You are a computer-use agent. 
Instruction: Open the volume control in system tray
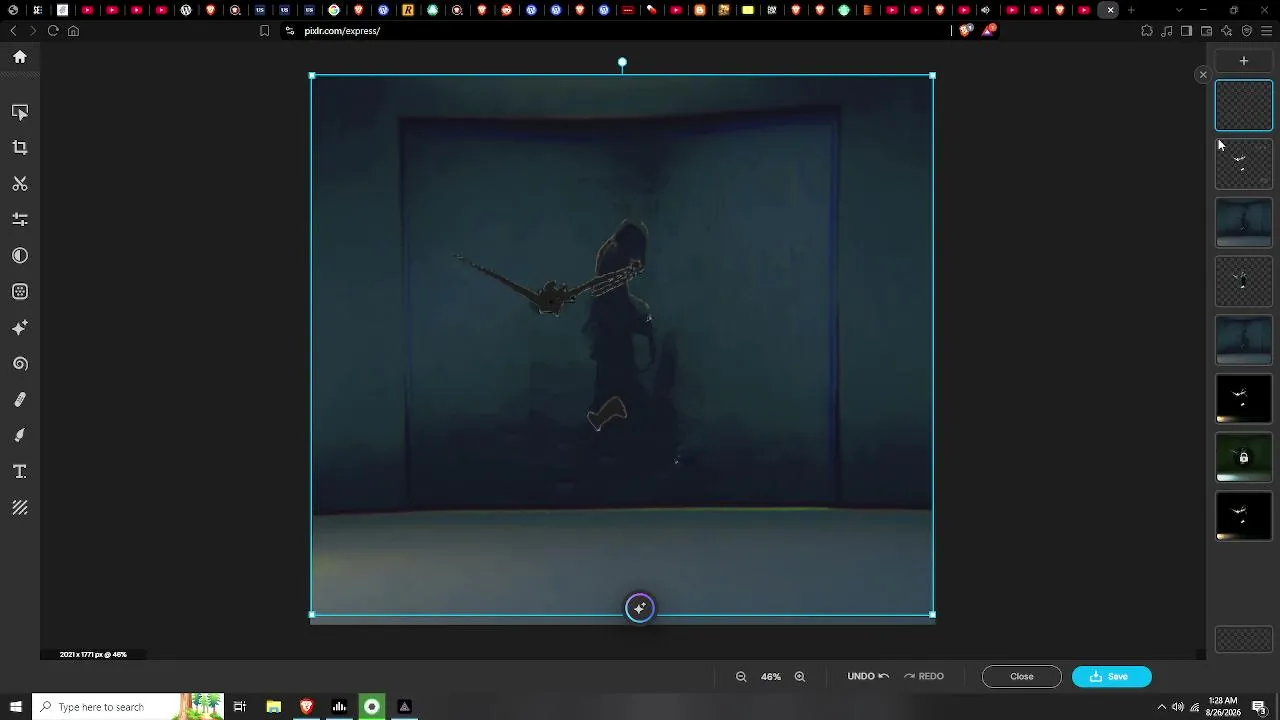(1178, 707)
